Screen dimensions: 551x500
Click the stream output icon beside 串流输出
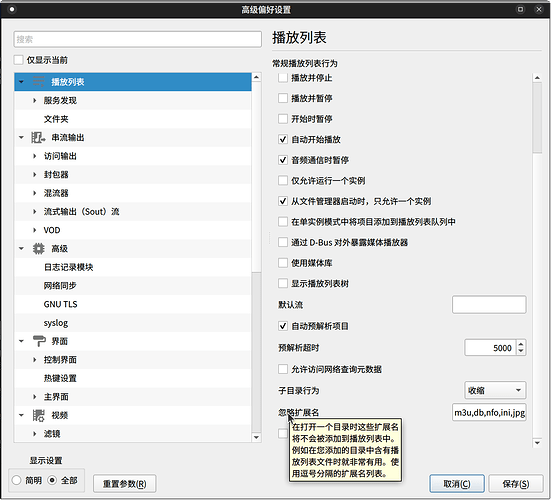(x=38, y=137)
